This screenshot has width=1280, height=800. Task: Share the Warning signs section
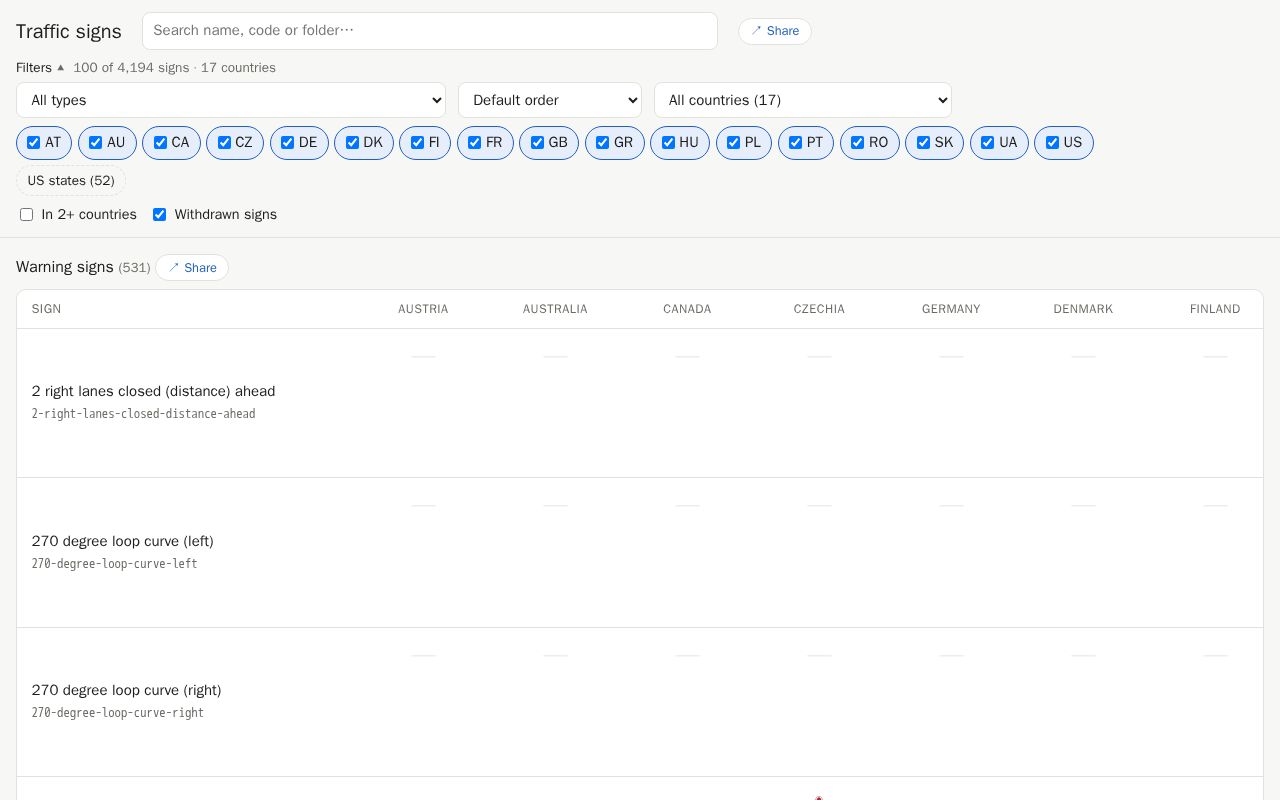192,268
